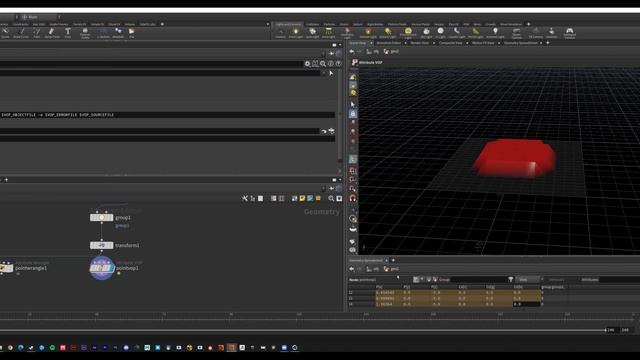Image resolution: width=640 pixels, height=360 pixels.
Task: Add a Spot Light from the shelf
Action: pos(312,33)
